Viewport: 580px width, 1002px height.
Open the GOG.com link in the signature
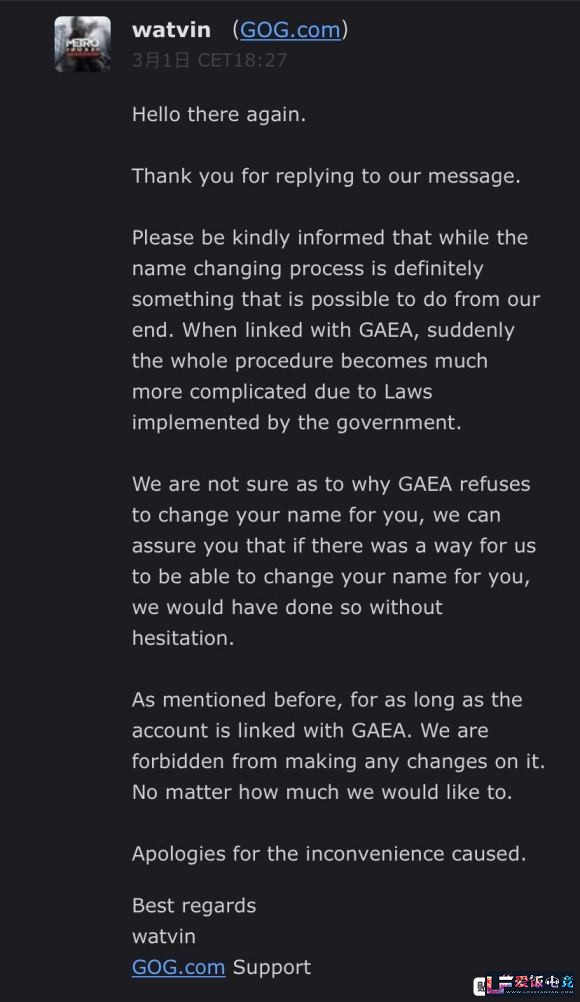[178, 967]
